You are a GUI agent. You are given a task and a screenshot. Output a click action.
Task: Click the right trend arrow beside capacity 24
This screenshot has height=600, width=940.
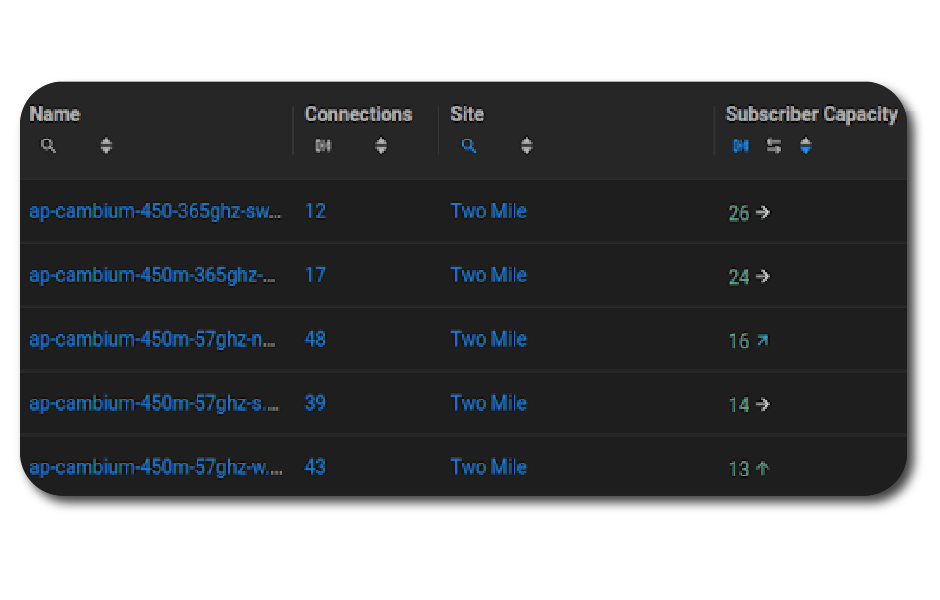point(764,275)
